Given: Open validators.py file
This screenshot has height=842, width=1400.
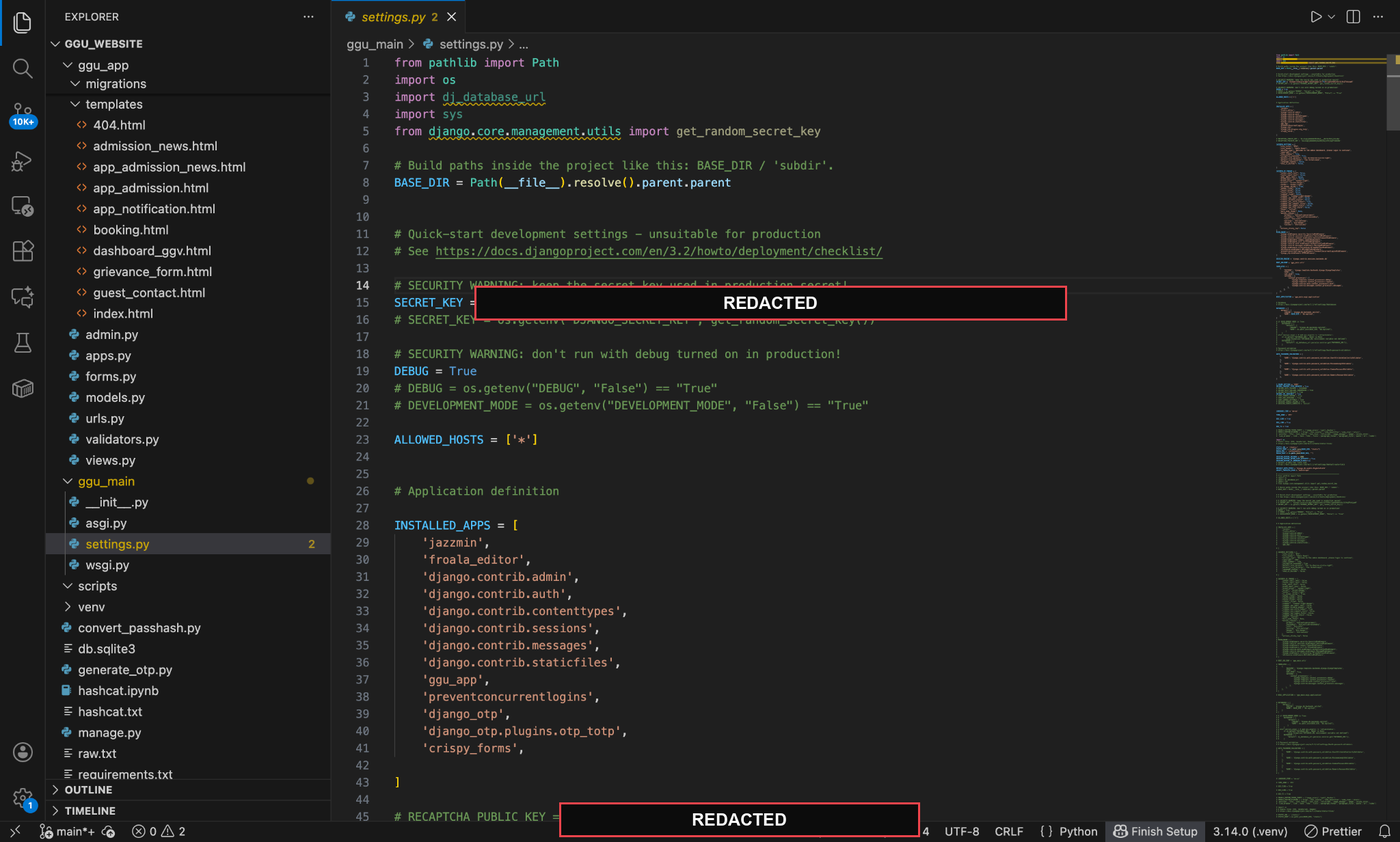Looking at the screenshot, I should pyautogui.click(x=122, y=439).
